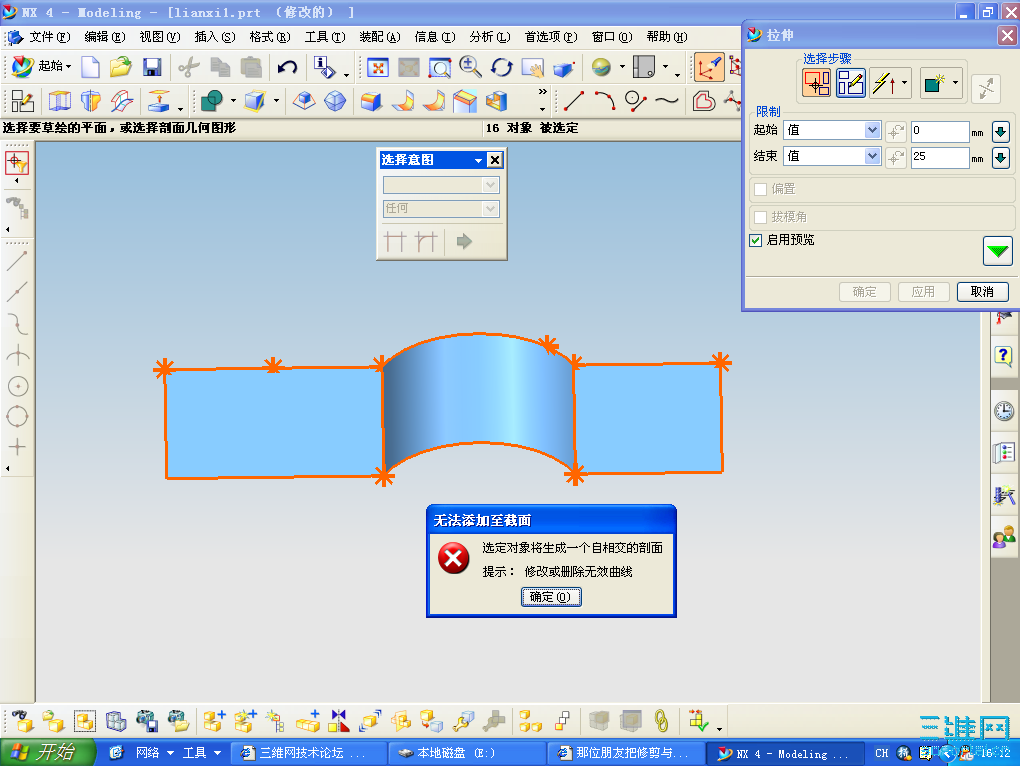
Task: Open the 起始 limit type dropdown
Action: click(x=872, y=131)
